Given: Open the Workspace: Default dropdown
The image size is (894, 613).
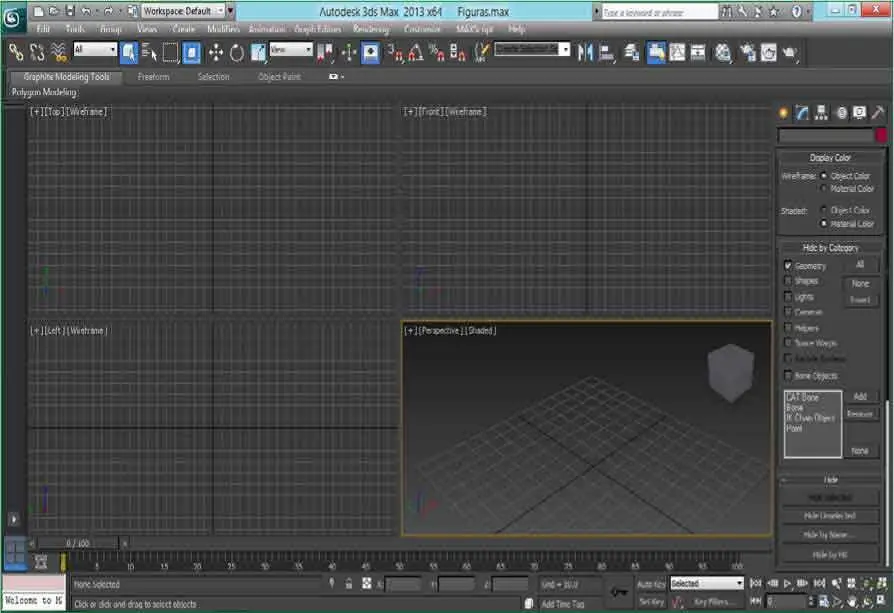Looking at the screenshot, I should point(182,11).
